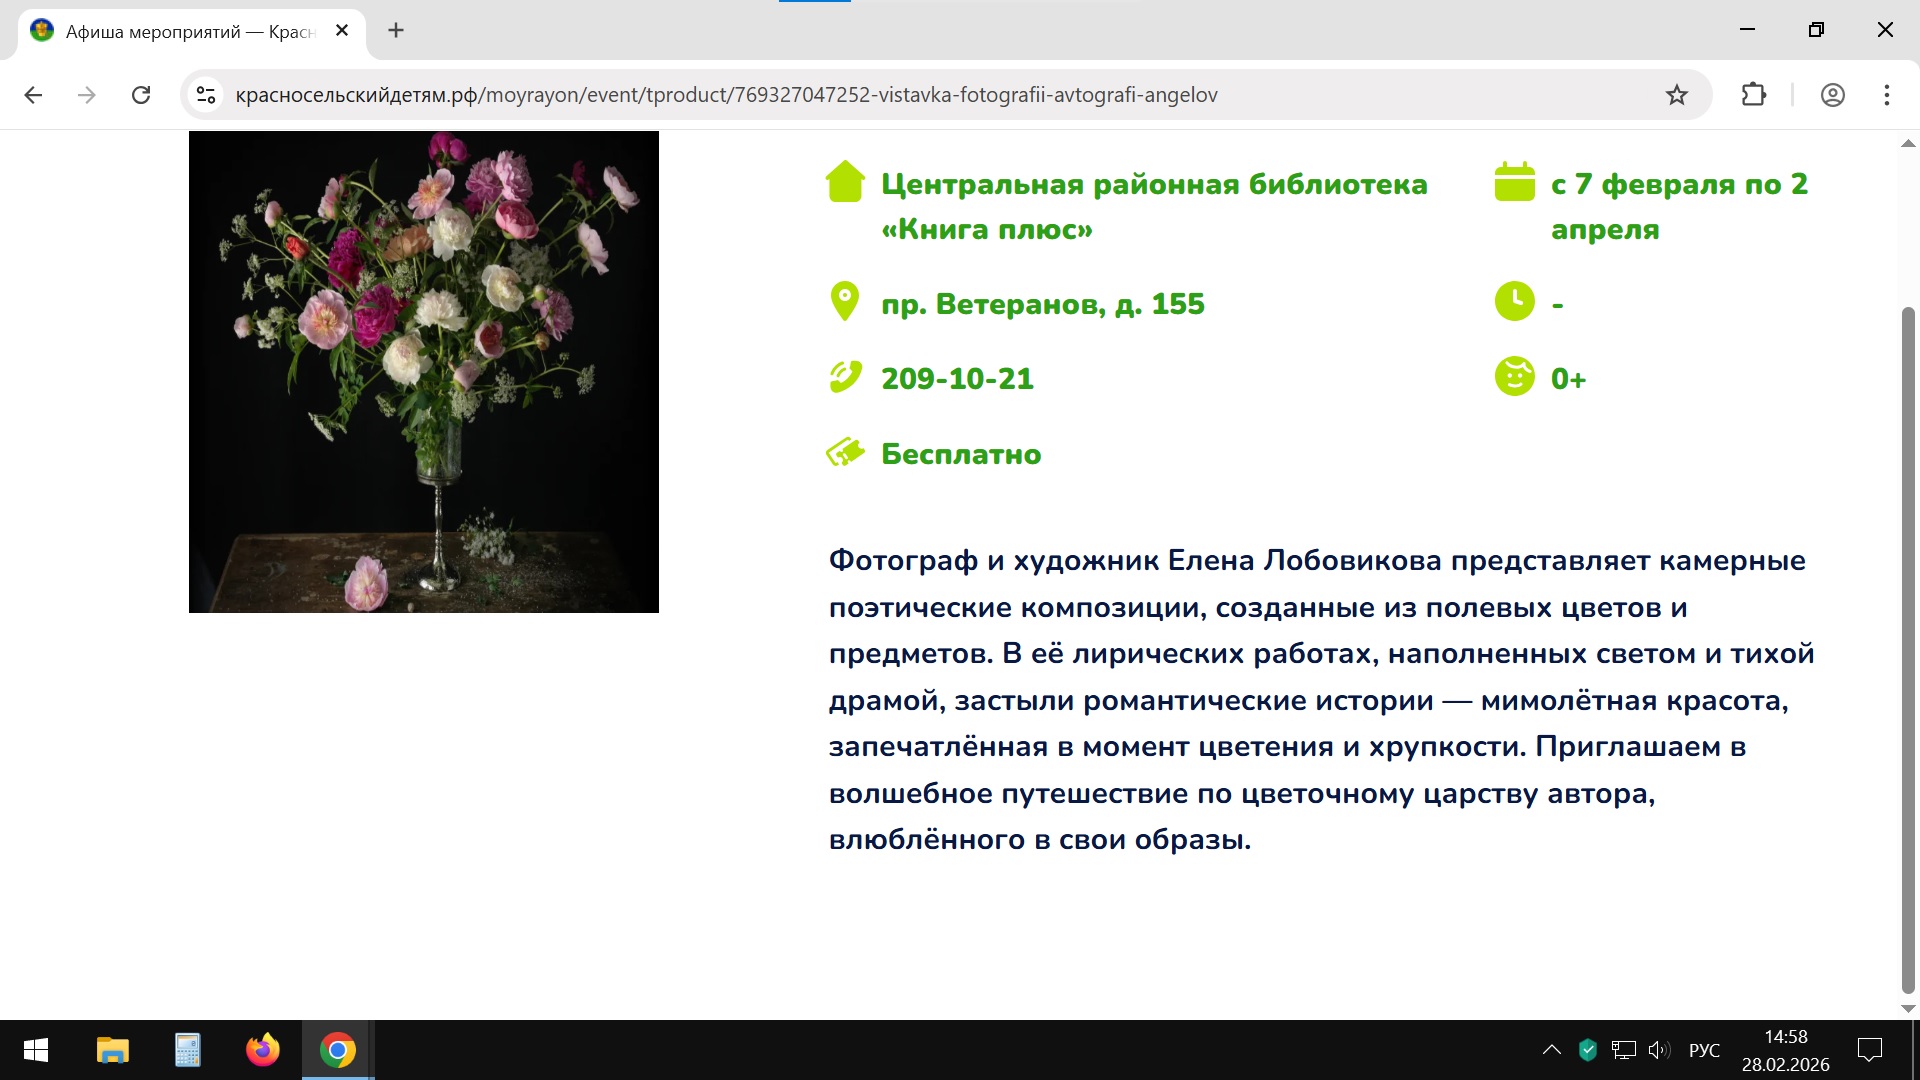Click the green house library icon
The image size is (1920, 1080).
click(x=845, y=183)
